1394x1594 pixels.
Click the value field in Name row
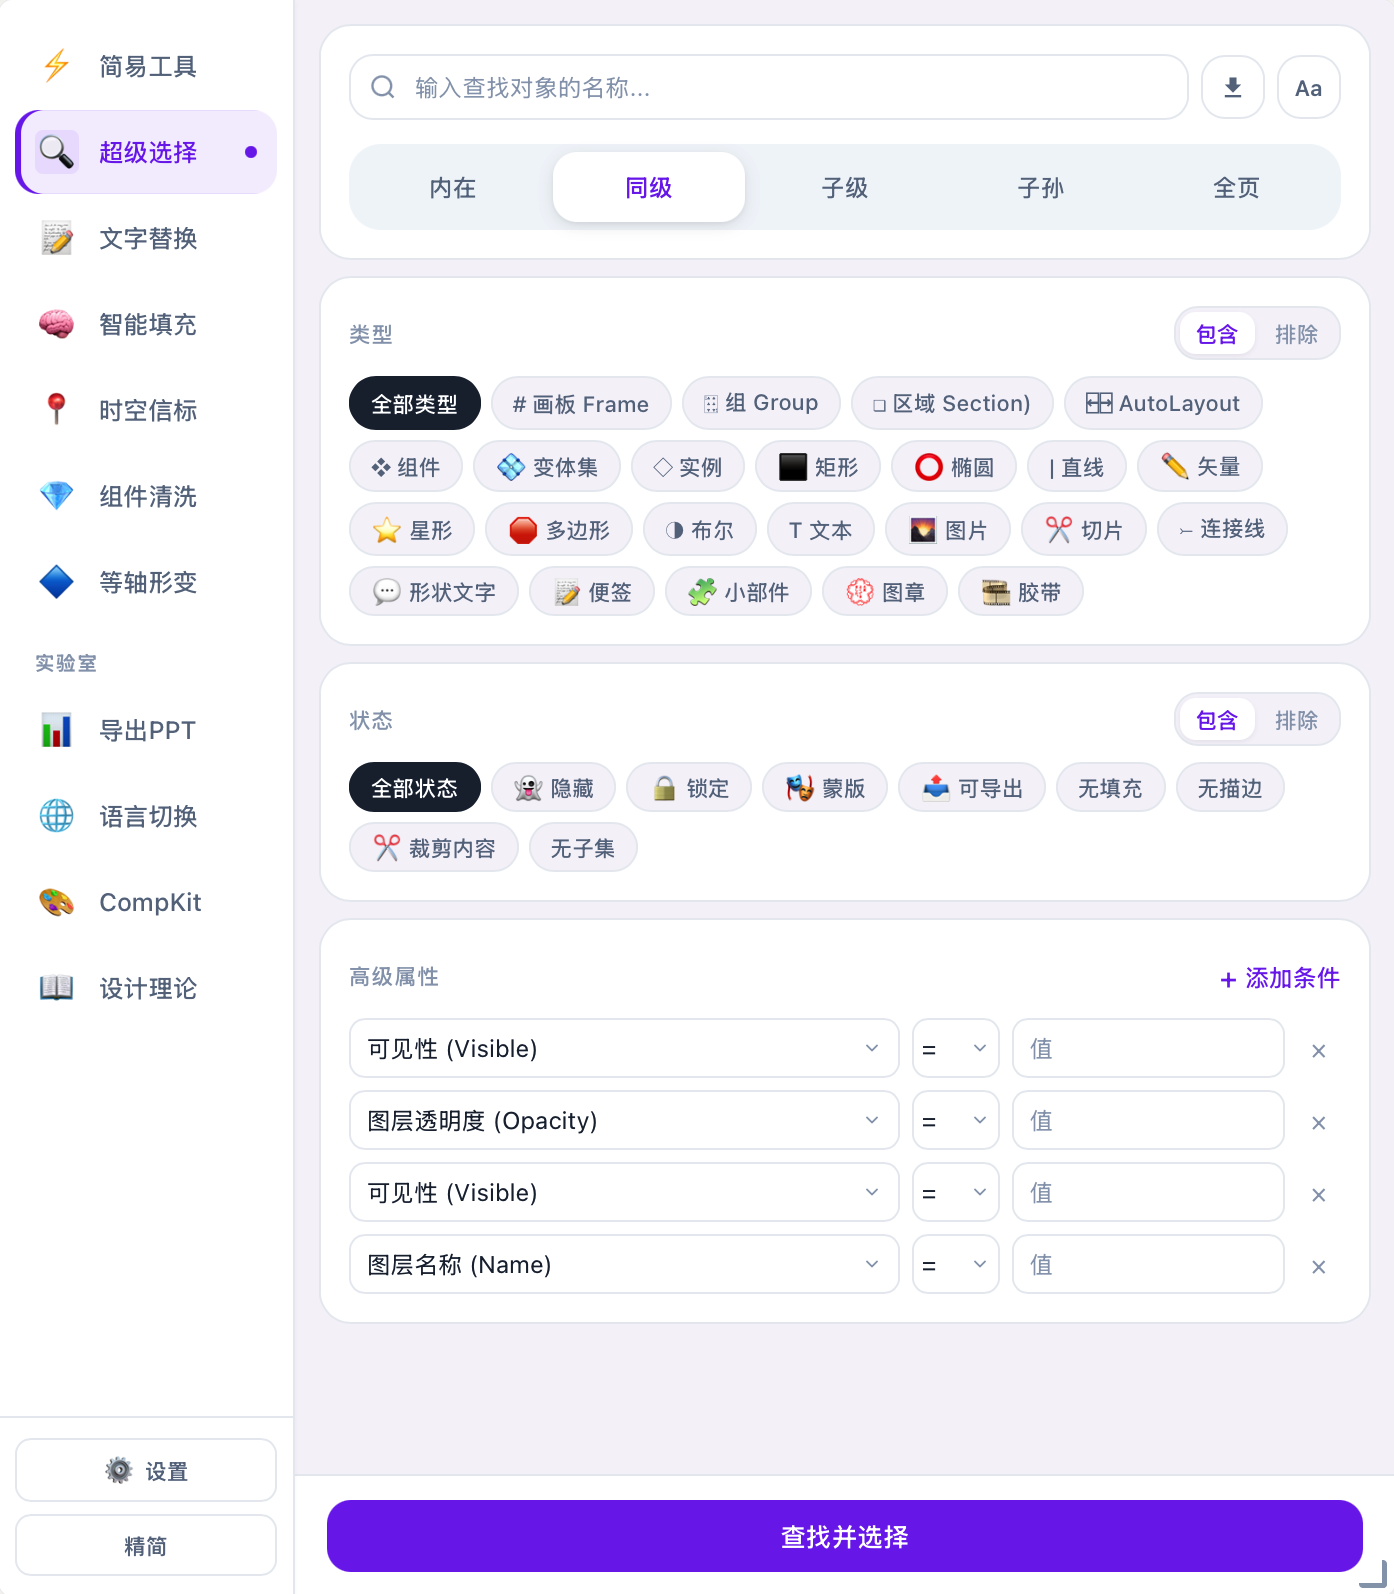click(x=1148, y=1264)
